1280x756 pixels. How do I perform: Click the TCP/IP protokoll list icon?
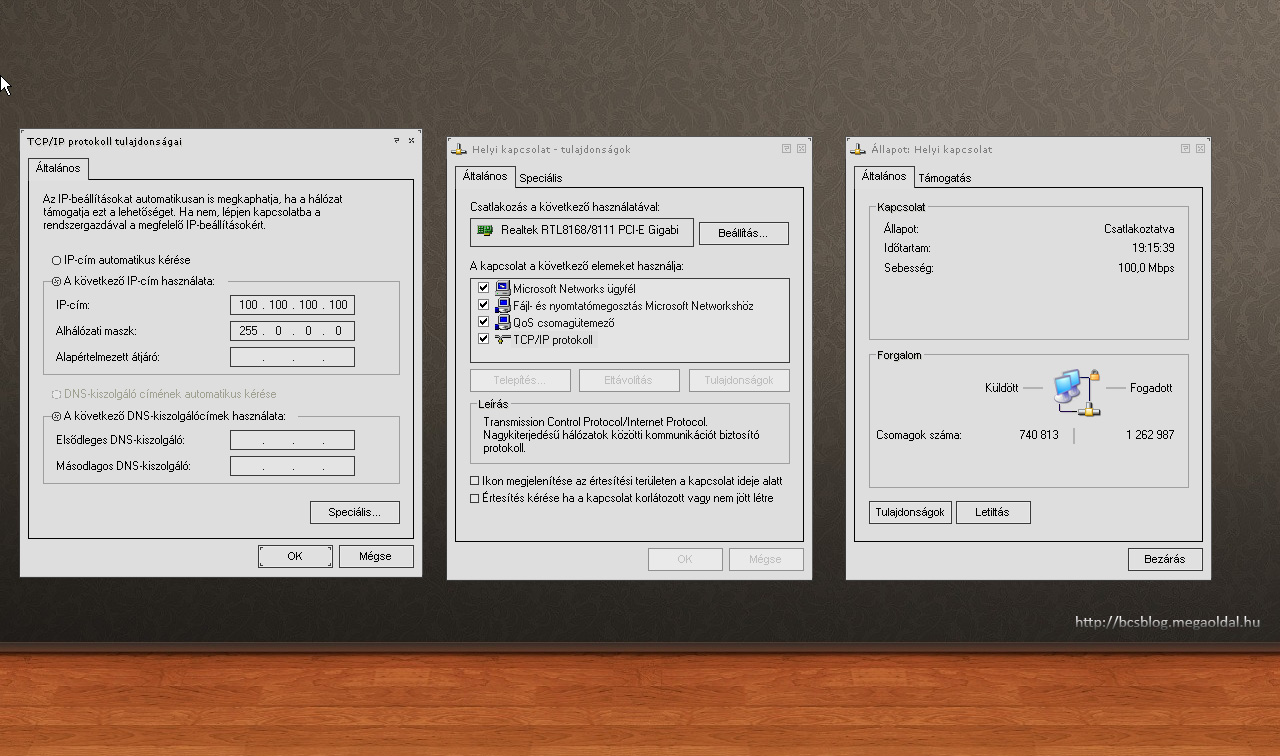(x=502, y=340)
